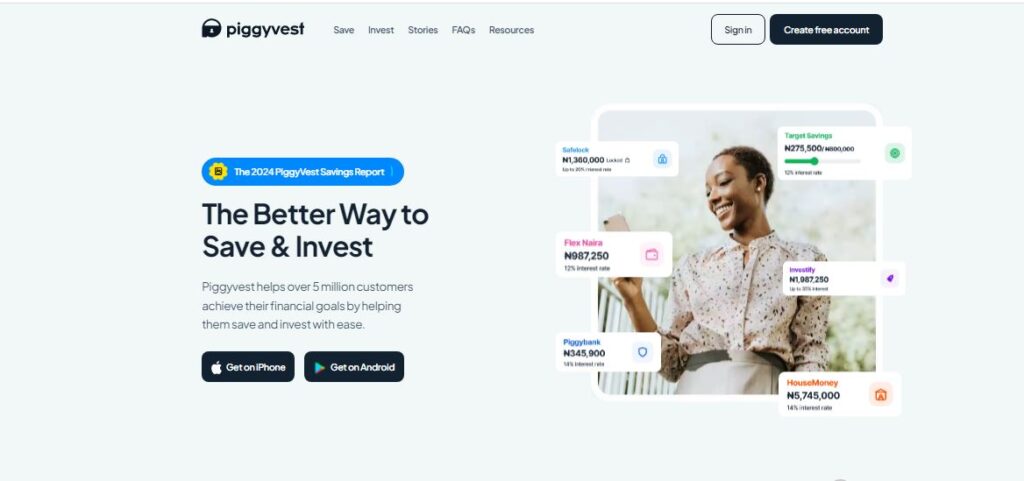Click the Sign in button

pos(738,29)
